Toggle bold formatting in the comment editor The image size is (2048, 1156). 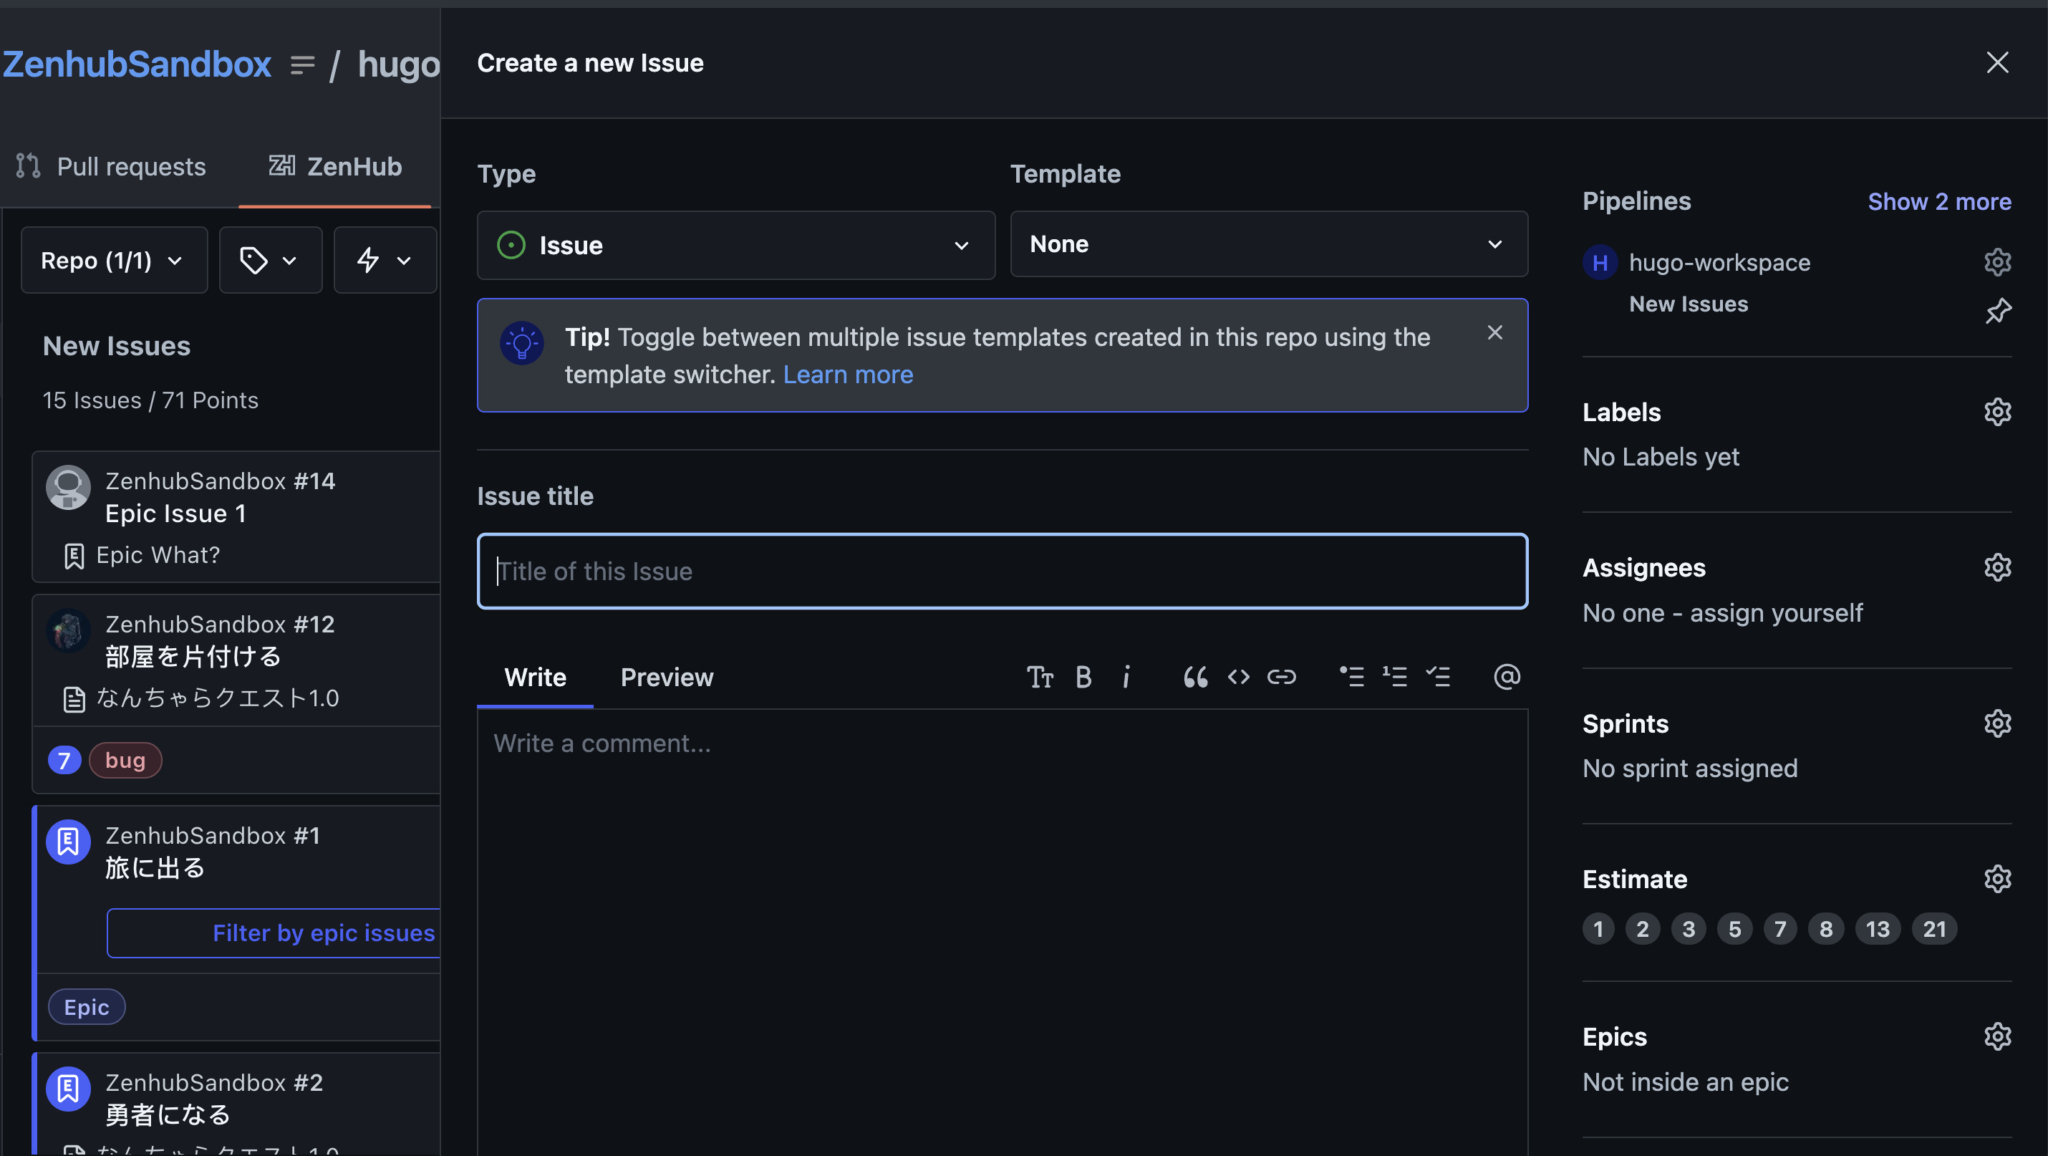pyautogui.click(x=1083, y=677)
